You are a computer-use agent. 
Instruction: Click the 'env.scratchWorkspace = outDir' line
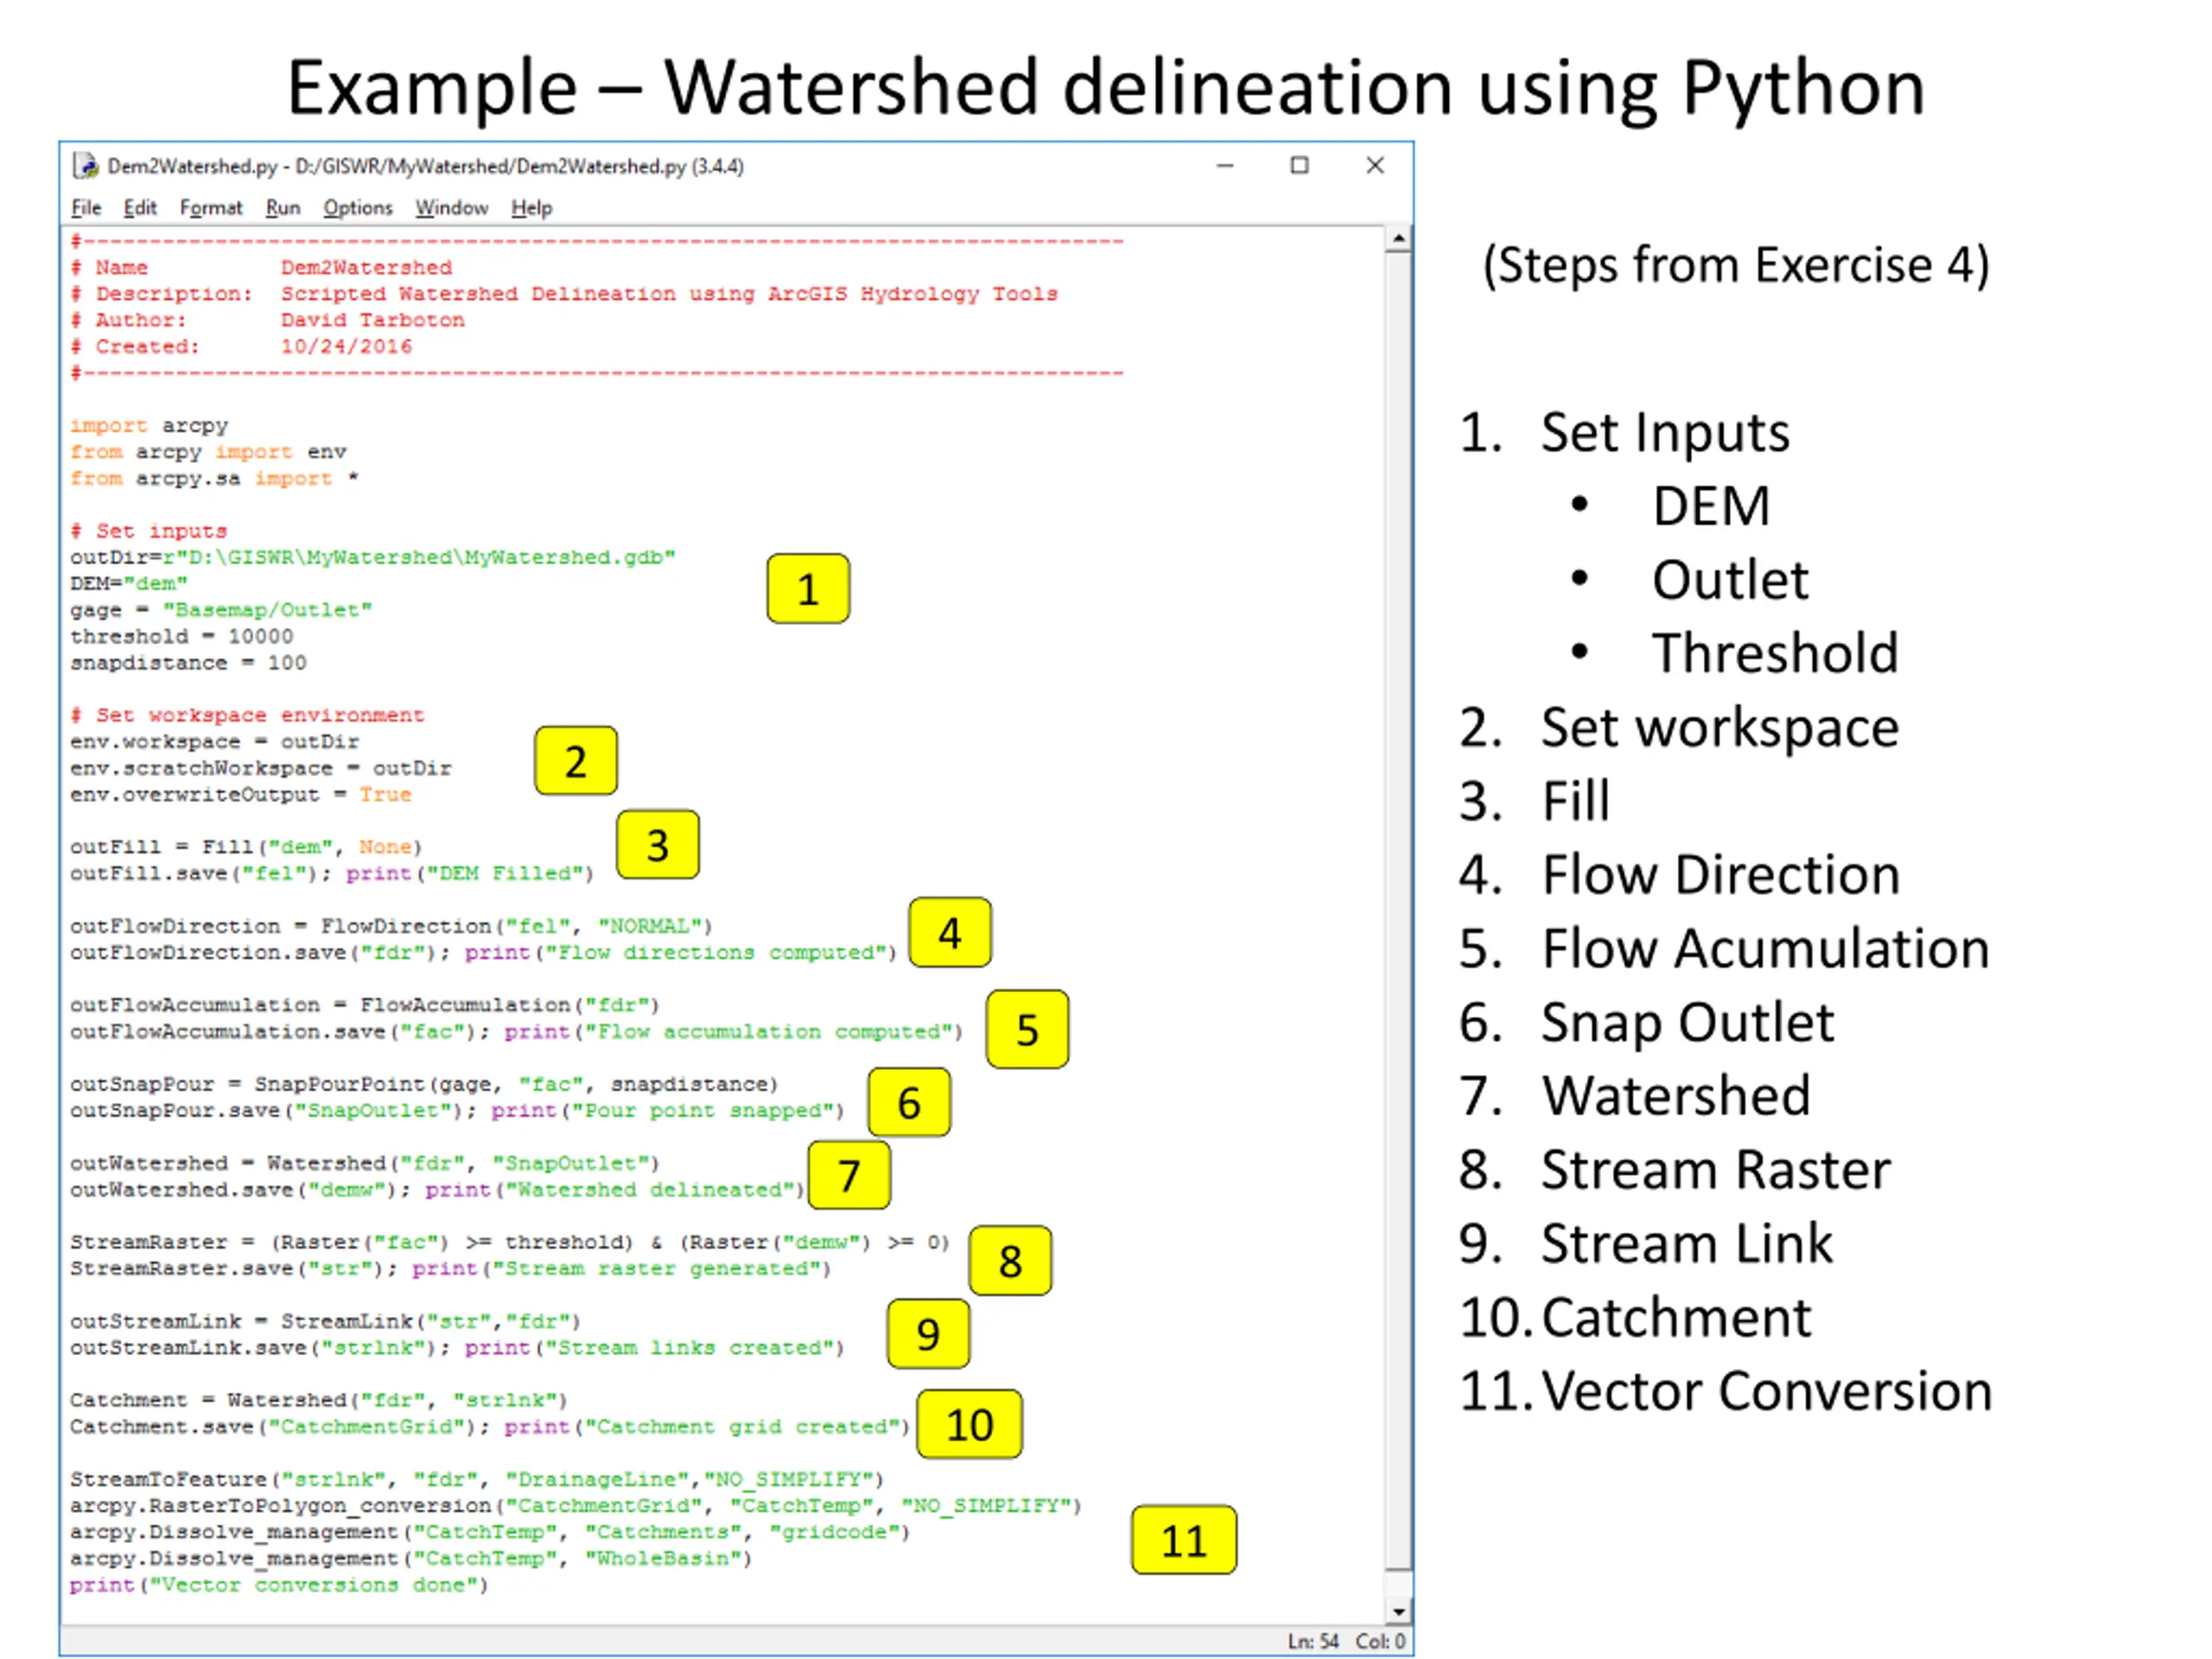coord(261,768)
